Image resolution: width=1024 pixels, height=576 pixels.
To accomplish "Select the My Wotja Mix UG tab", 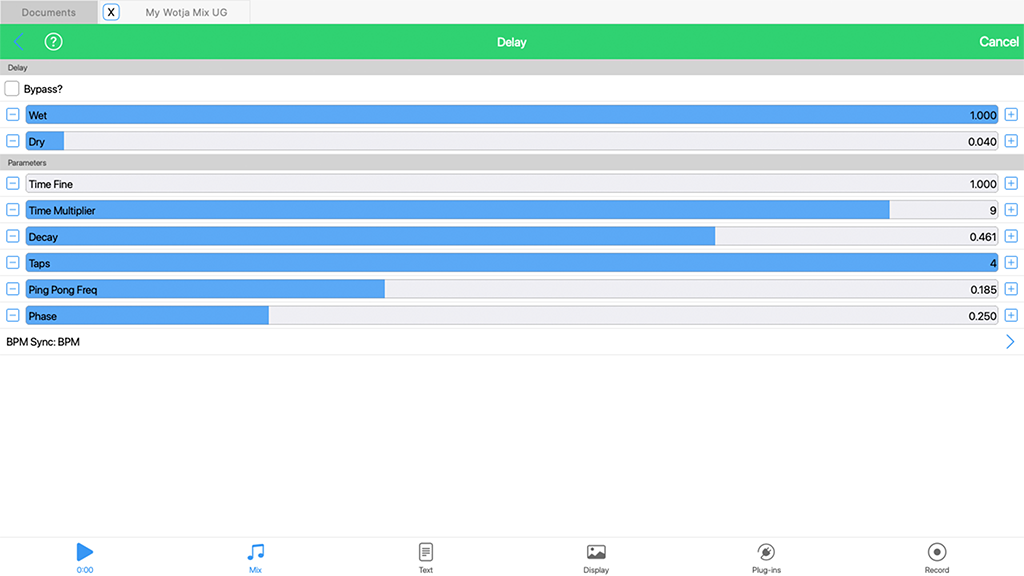I will pos(186,13).
